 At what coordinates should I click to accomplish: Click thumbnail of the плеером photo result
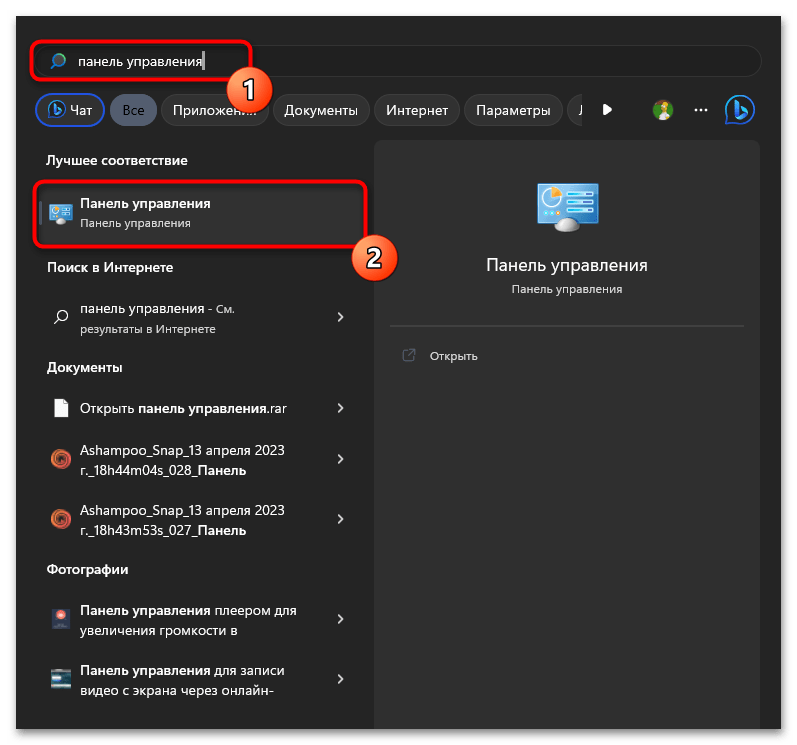[x=61, y=619]
